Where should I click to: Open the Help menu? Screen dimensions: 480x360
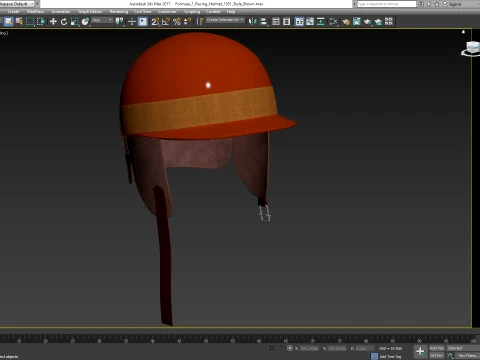[231, 12]
